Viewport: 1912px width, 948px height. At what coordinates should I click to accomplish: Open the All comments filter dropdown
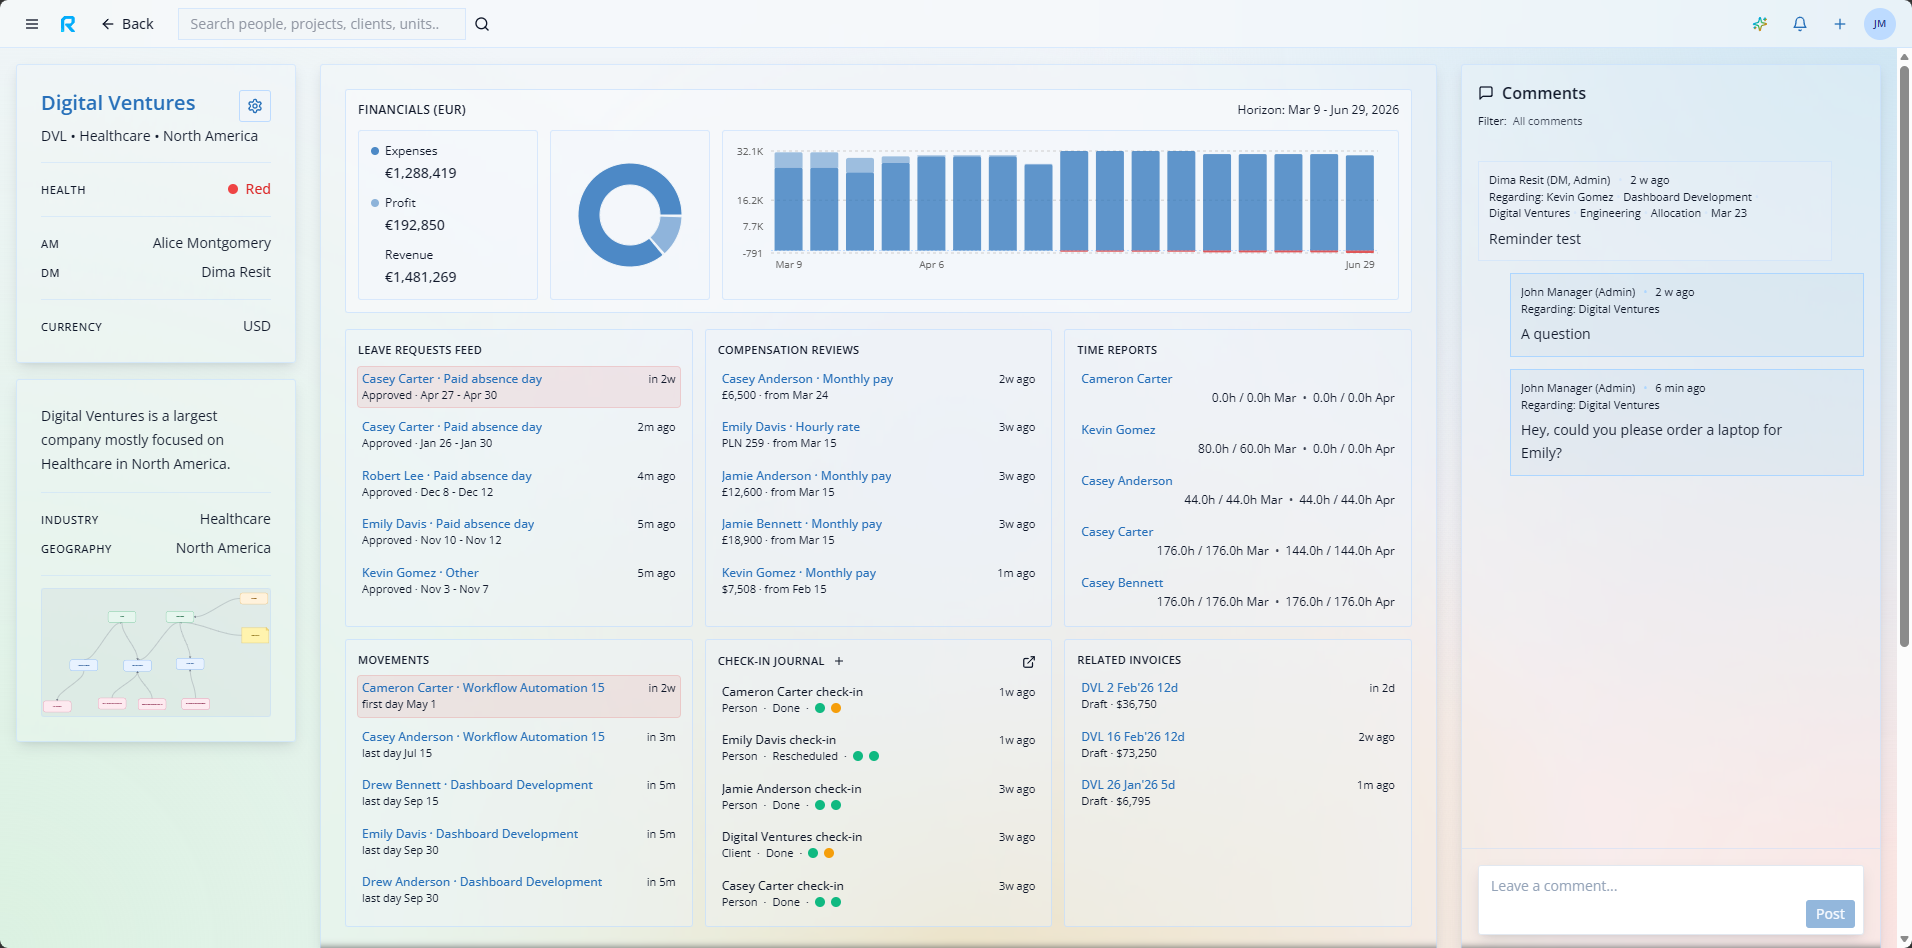1547,120
